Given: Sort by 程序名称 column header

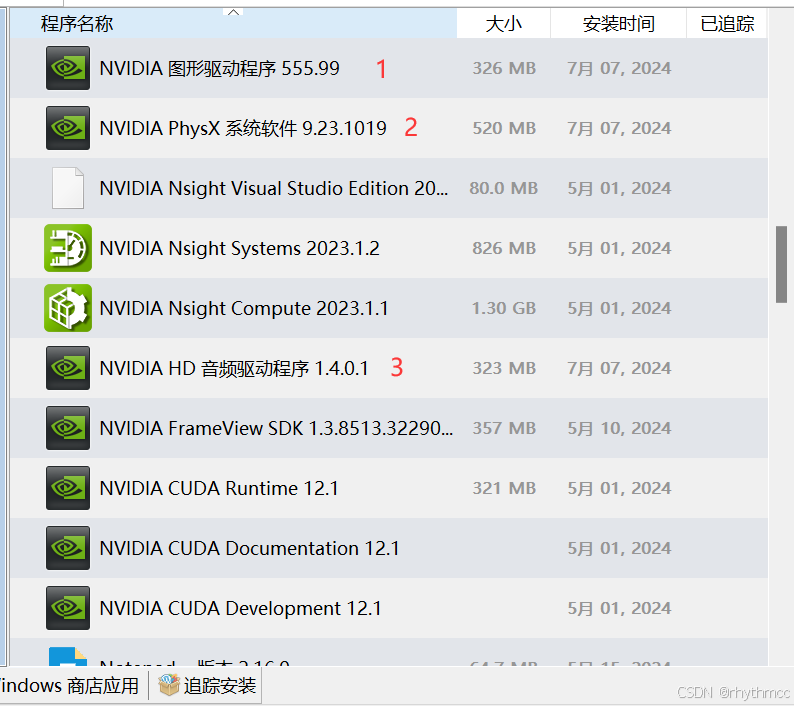Looking at the screenshot, I should 233,23.
